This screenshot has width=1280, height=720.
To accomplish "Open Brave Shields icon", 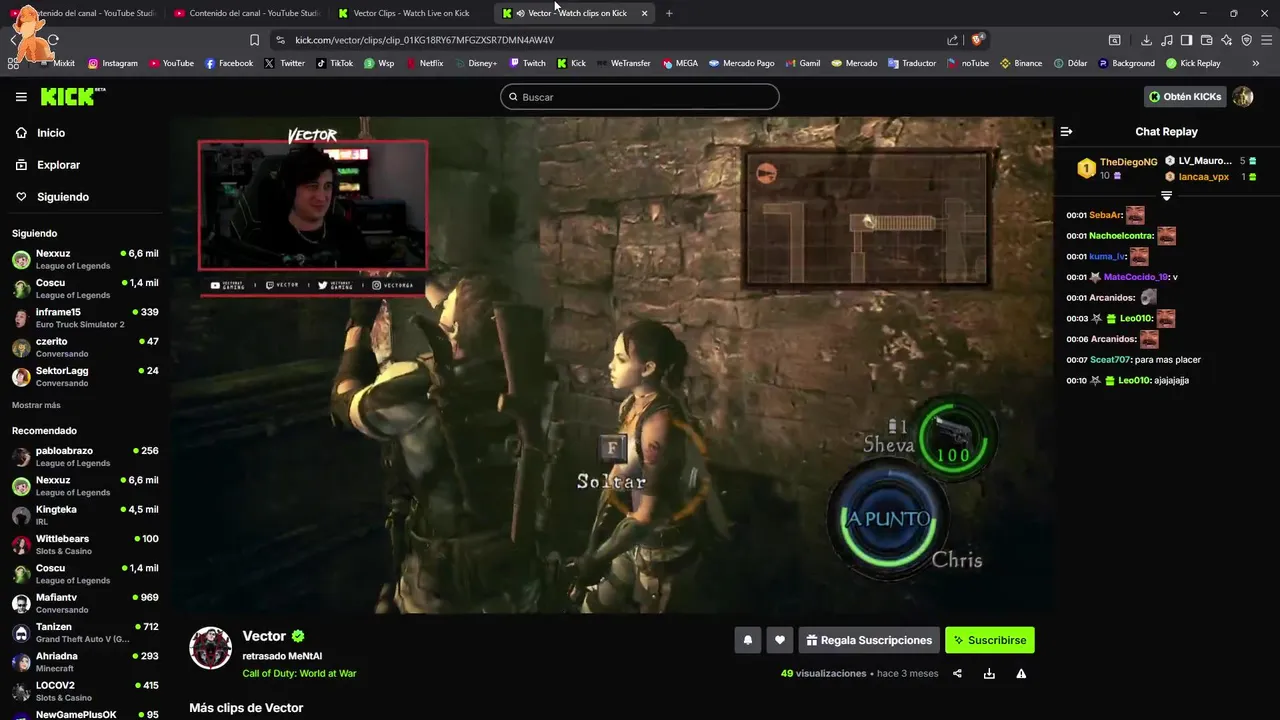I will [x=978, y=40].
